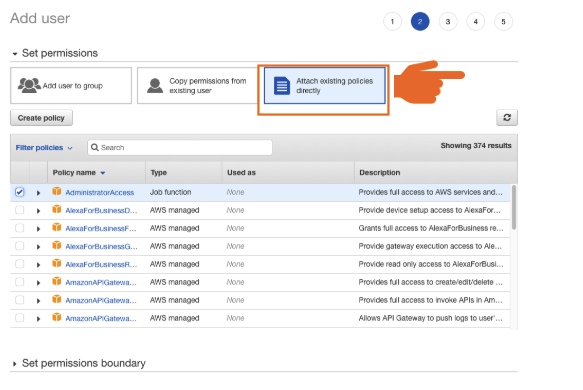Click the policy icon in the invoke APIs row
The width and height of the screenshot is (583, 390).
point(57,299)
